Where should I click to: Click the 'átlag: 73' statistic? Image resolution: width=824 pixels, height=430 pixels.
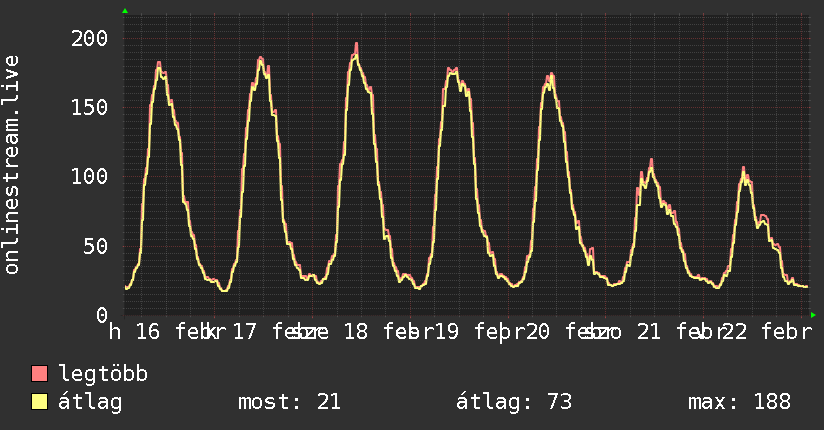click(x=514, y=402)
